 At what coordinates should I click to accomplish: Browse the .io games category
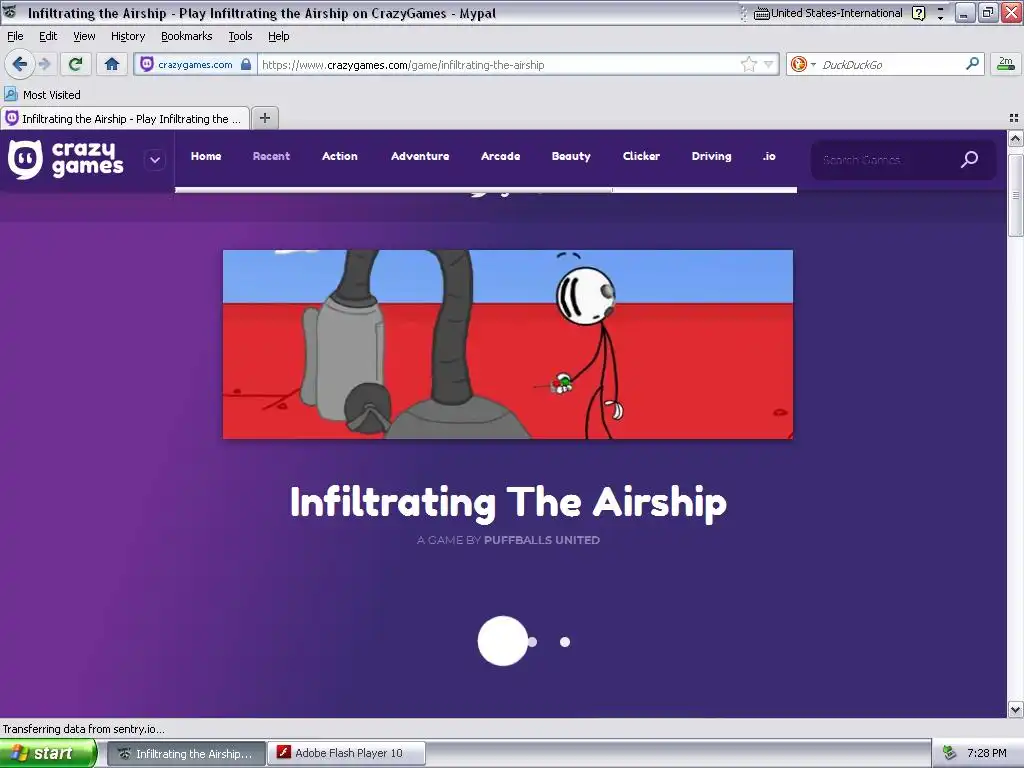[769, 156]
